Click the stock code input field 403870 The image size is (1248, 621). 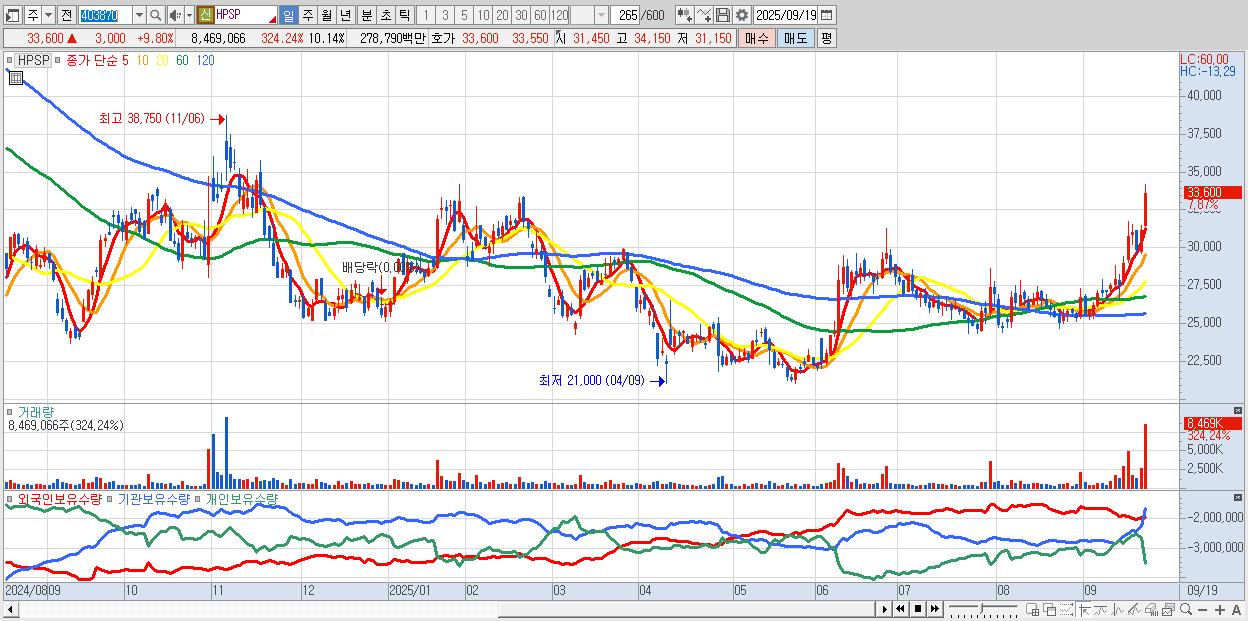click(105, 15)
